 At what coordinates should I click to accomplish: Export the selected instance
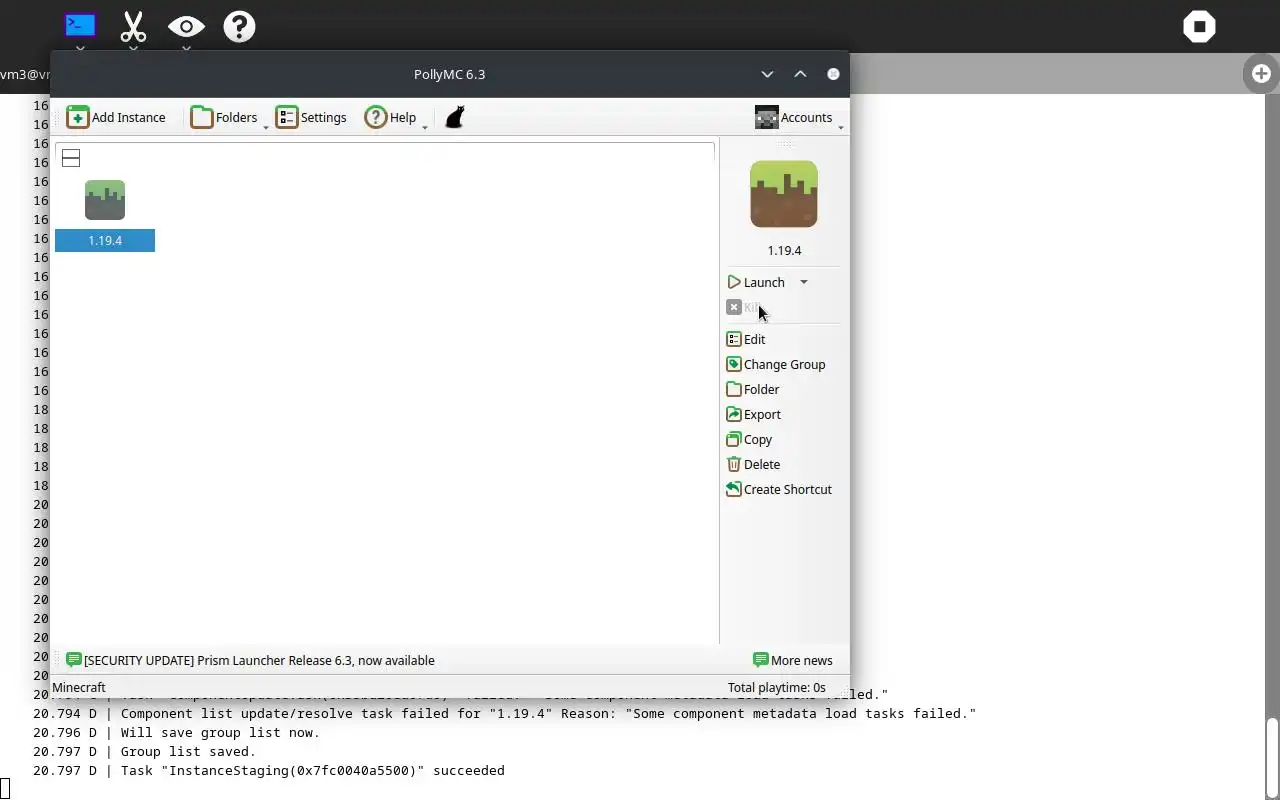tap(754, 414)
